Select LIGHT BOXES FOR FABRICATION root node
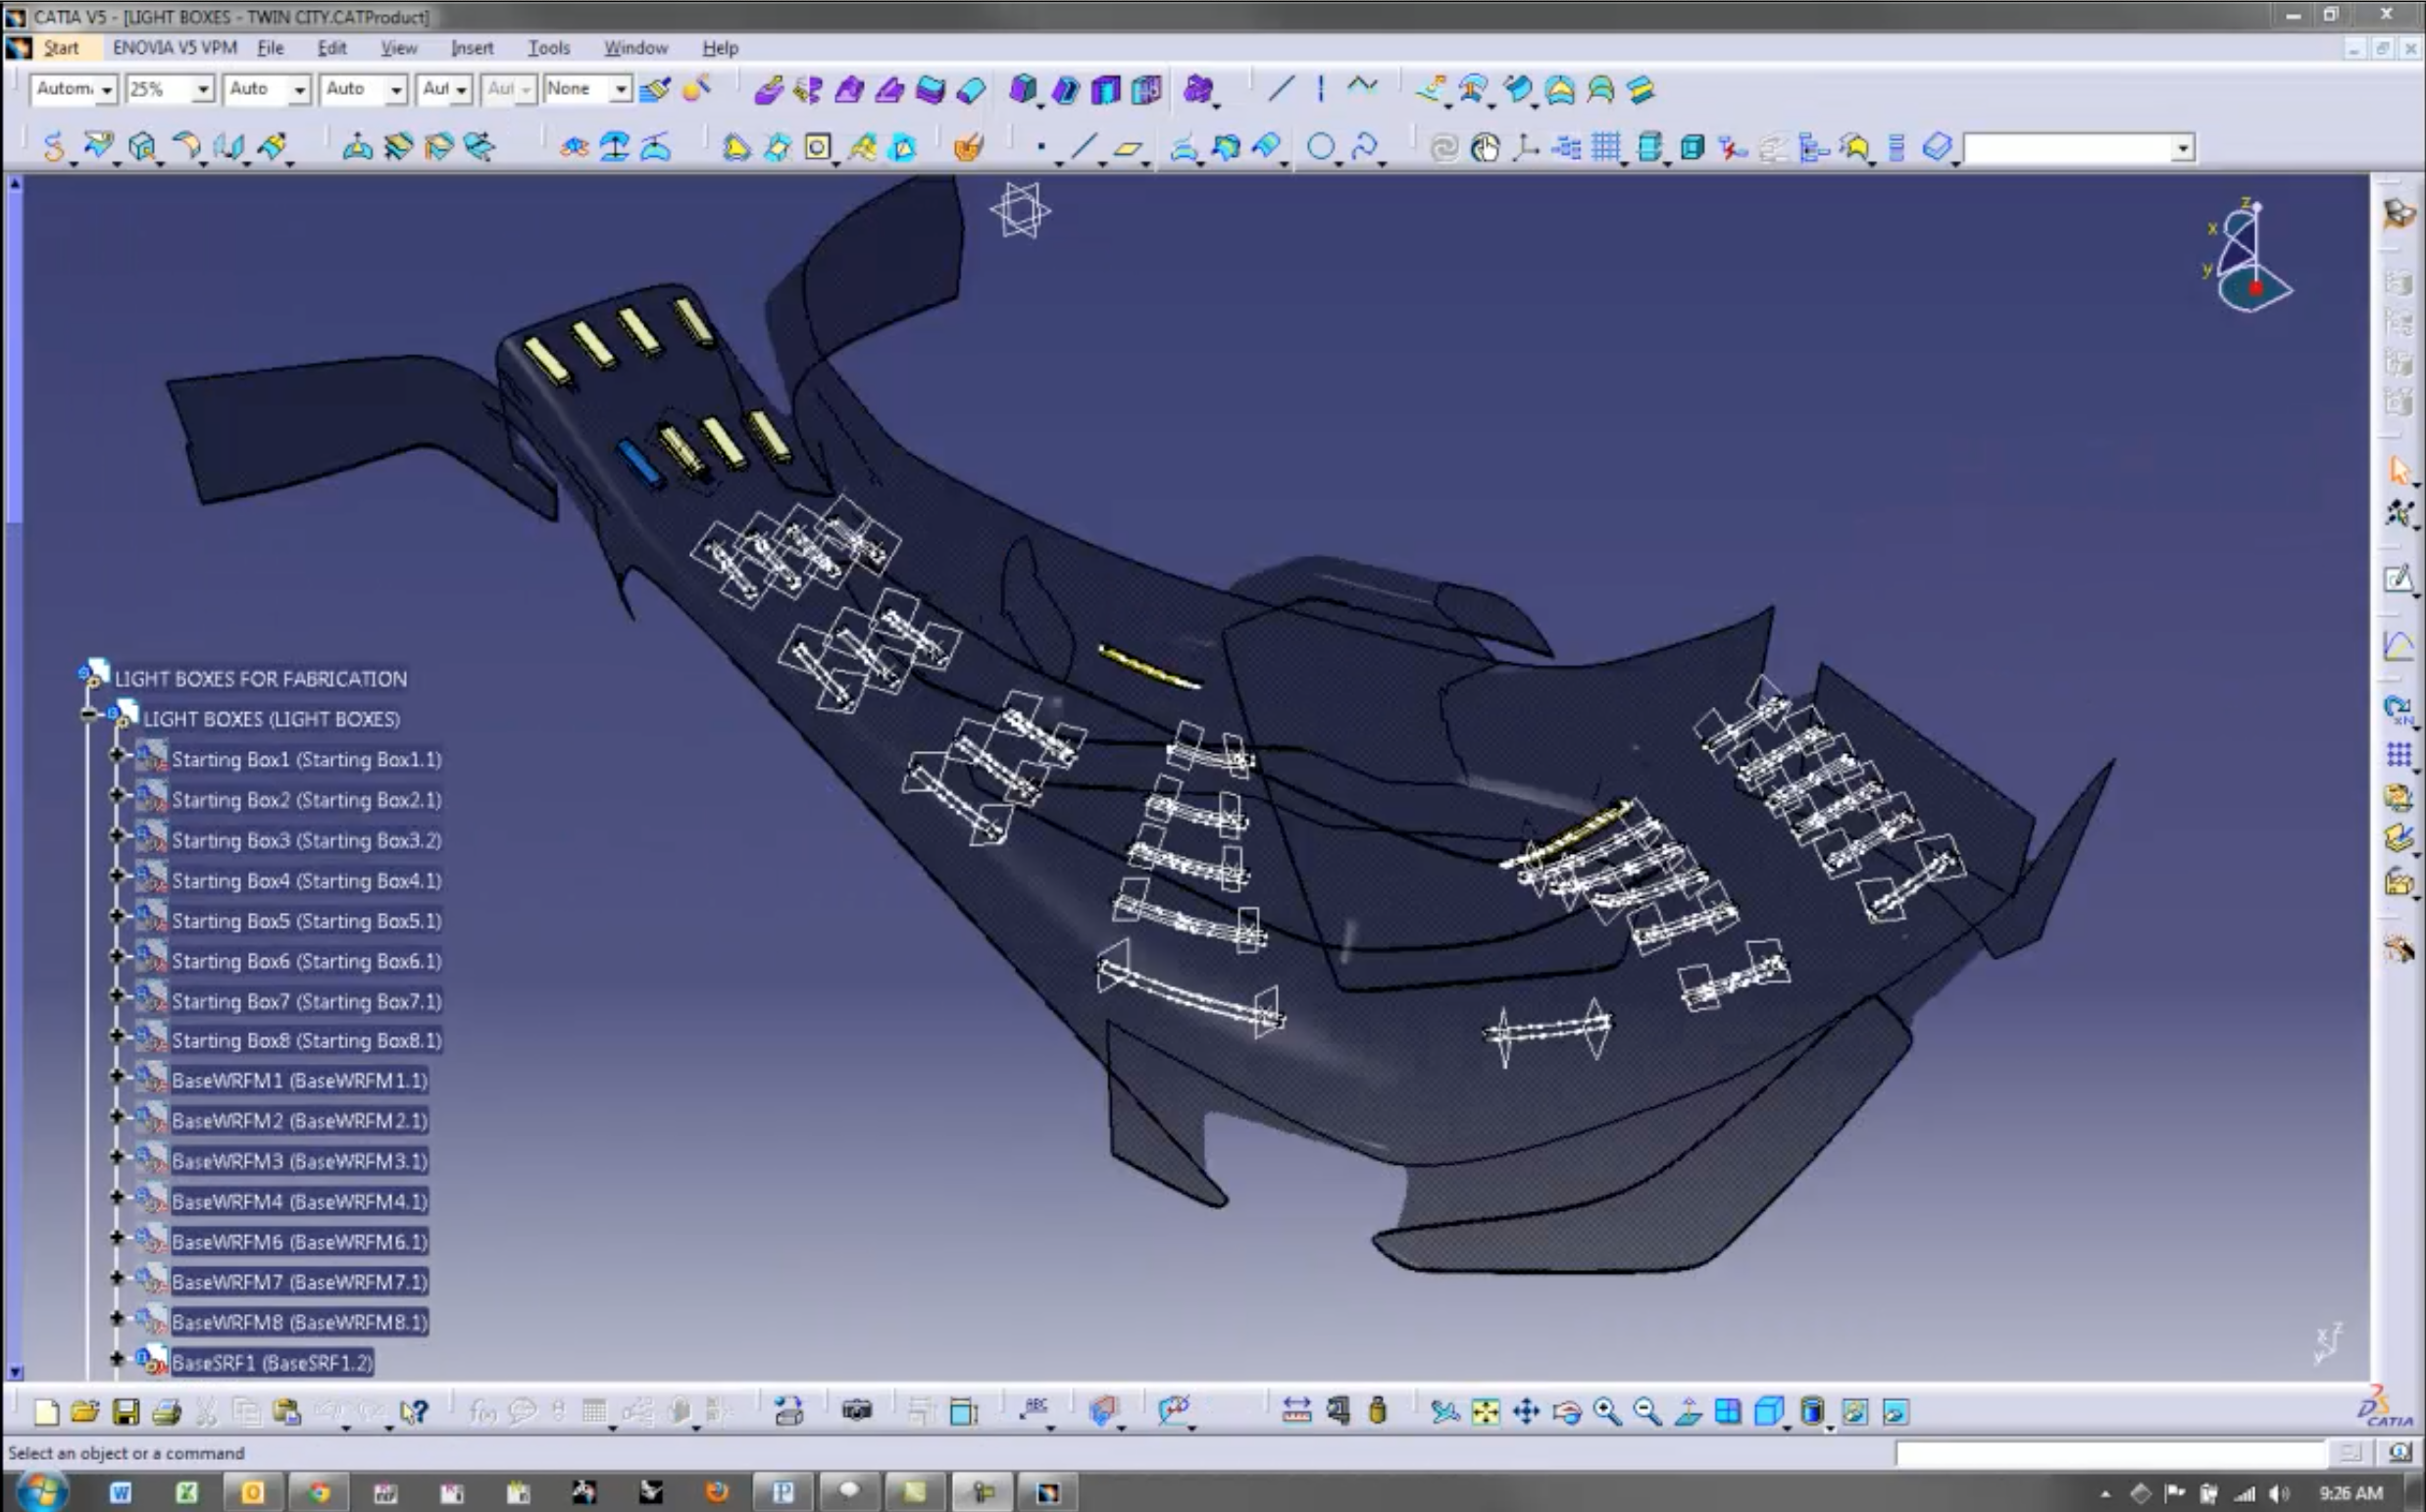The height and width of the screenshot is (1512, 2426). (x=260, y=679)
